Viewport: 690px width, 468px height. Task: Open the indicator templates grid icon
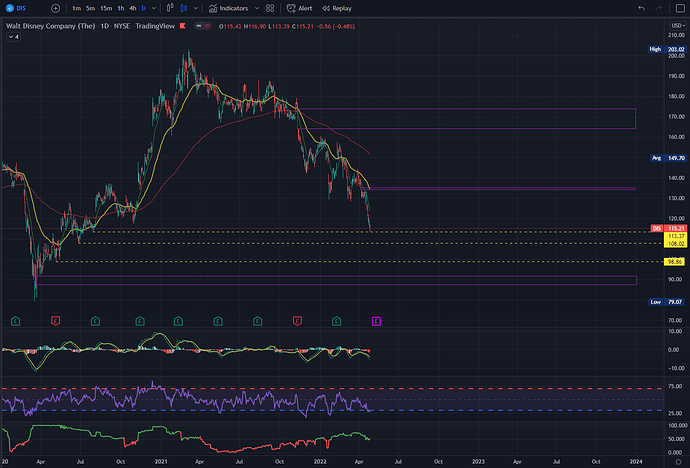coord(270,8)
